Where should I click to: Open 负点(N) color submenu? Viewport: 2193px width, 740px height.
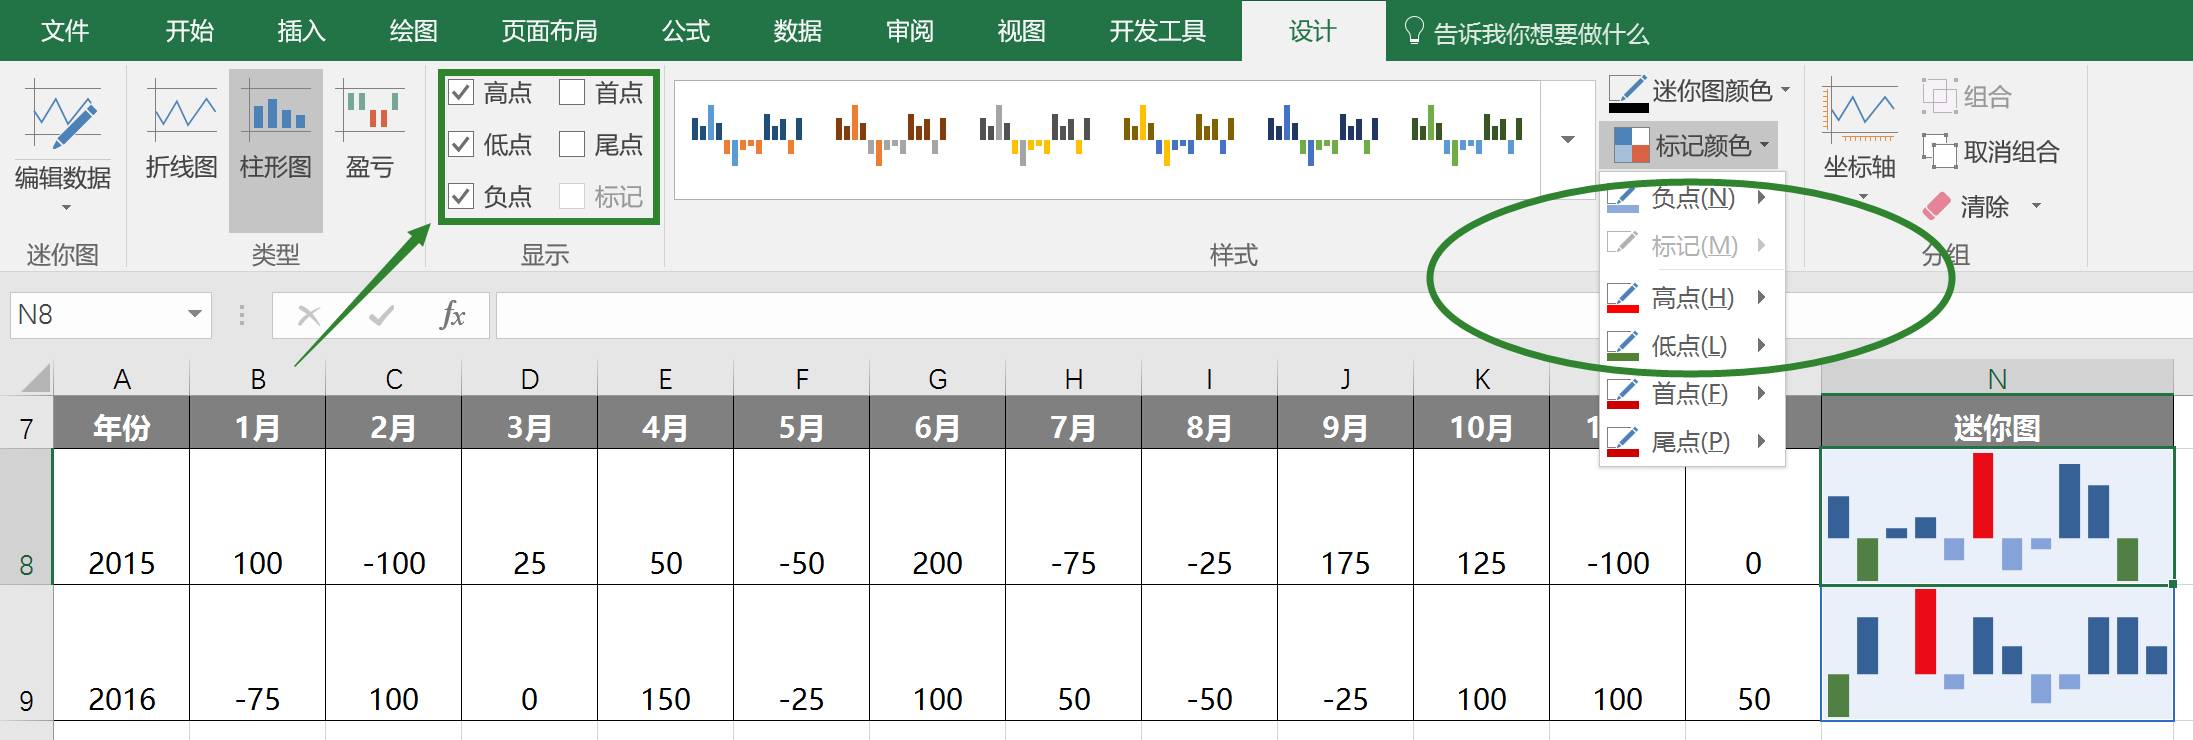tap(1692, 198)
